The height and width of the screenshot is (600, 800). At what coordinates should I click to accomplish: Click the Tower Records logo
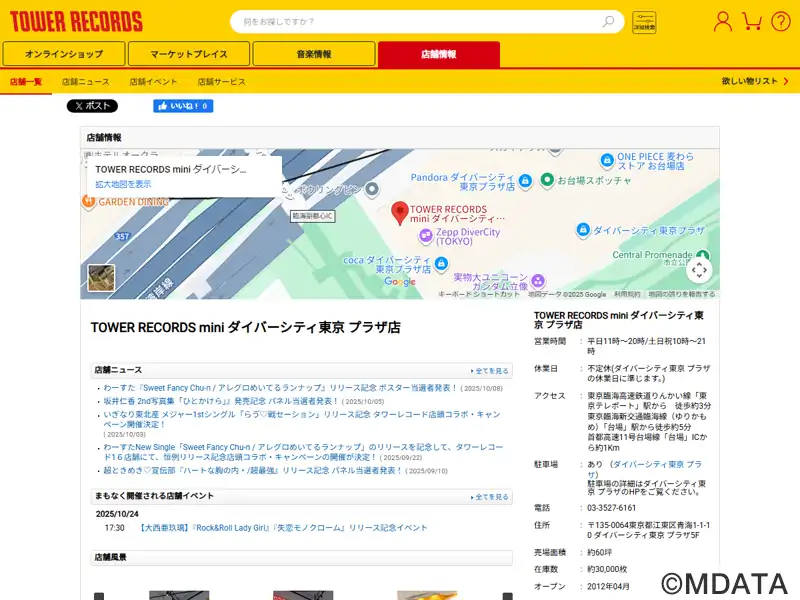click(76, 21)
